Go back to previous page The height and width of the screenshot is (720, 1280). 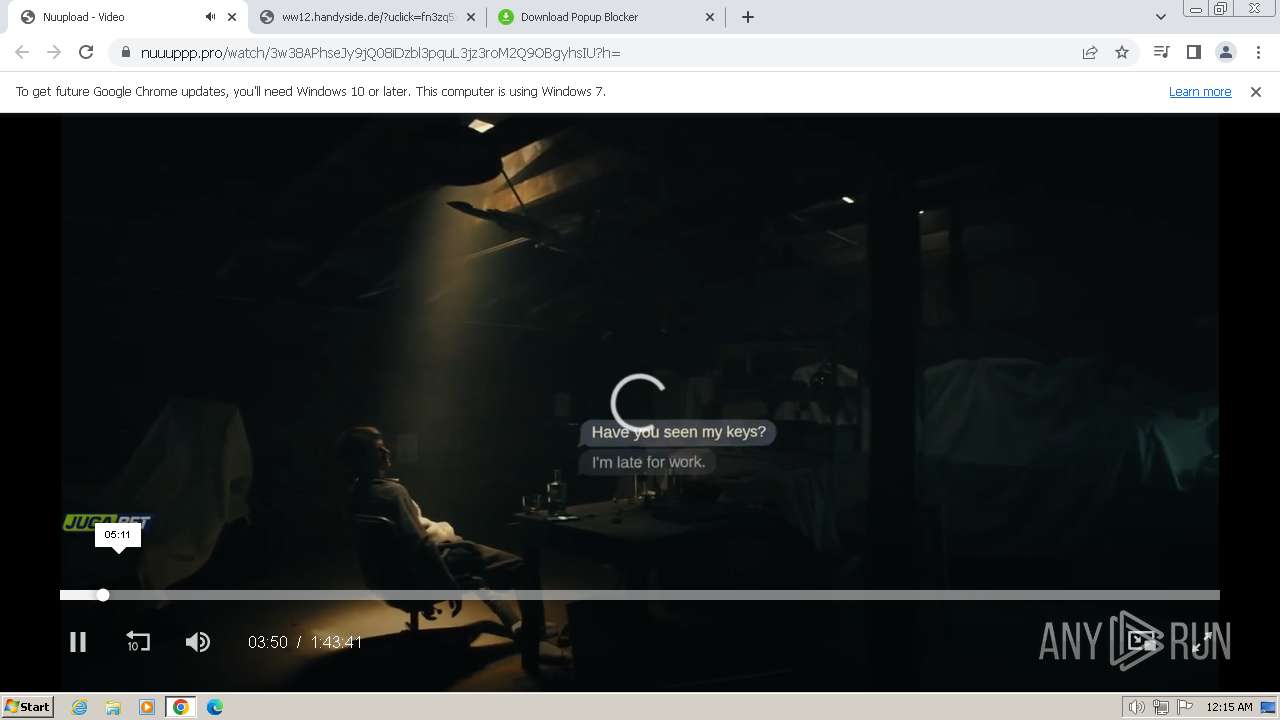click(22, 52)
